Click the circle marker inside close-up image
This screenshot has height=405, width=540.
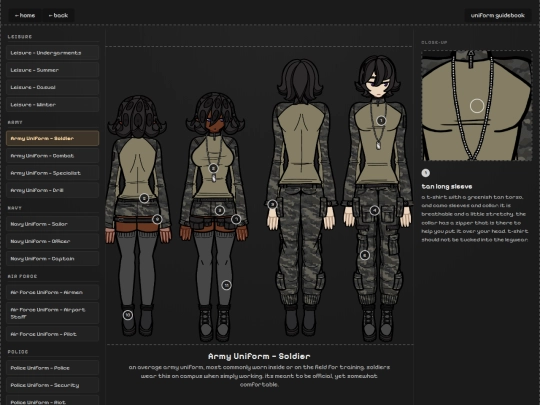[x=477, y=106]
